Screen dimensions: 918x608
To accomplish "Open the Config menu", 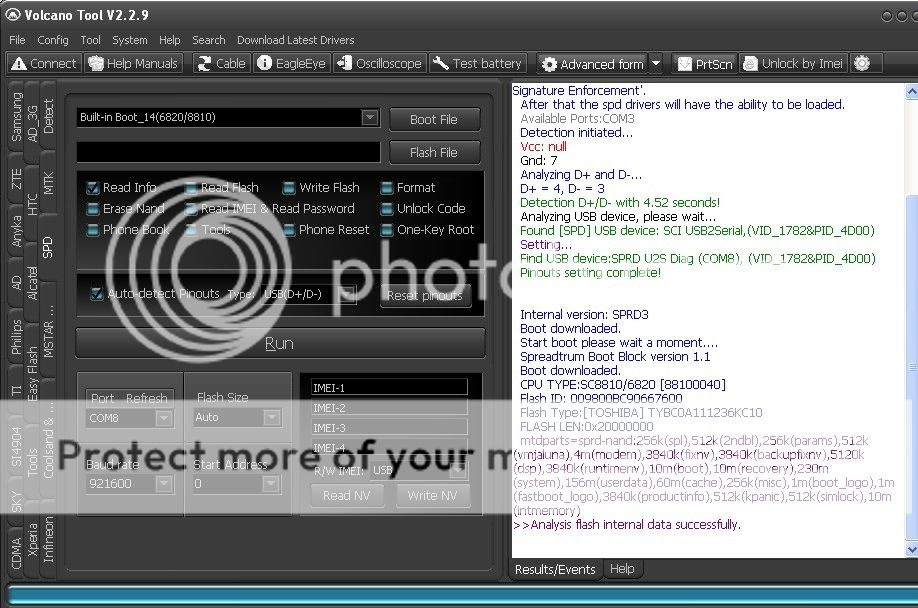I will (x=53, y=40).
